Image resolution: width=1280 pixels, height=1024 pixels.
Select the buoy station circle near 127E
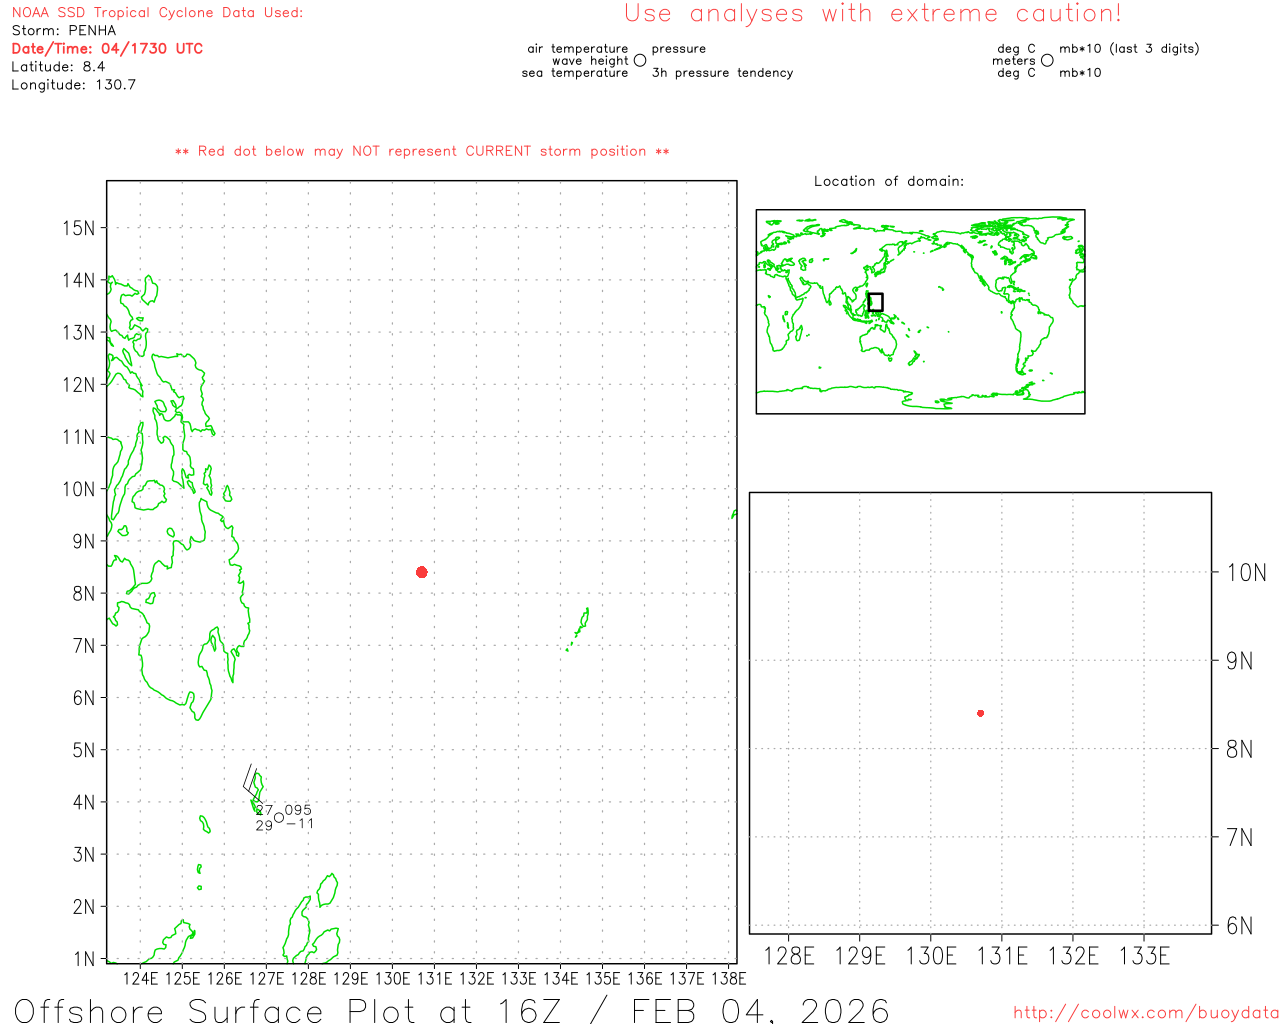279,818
